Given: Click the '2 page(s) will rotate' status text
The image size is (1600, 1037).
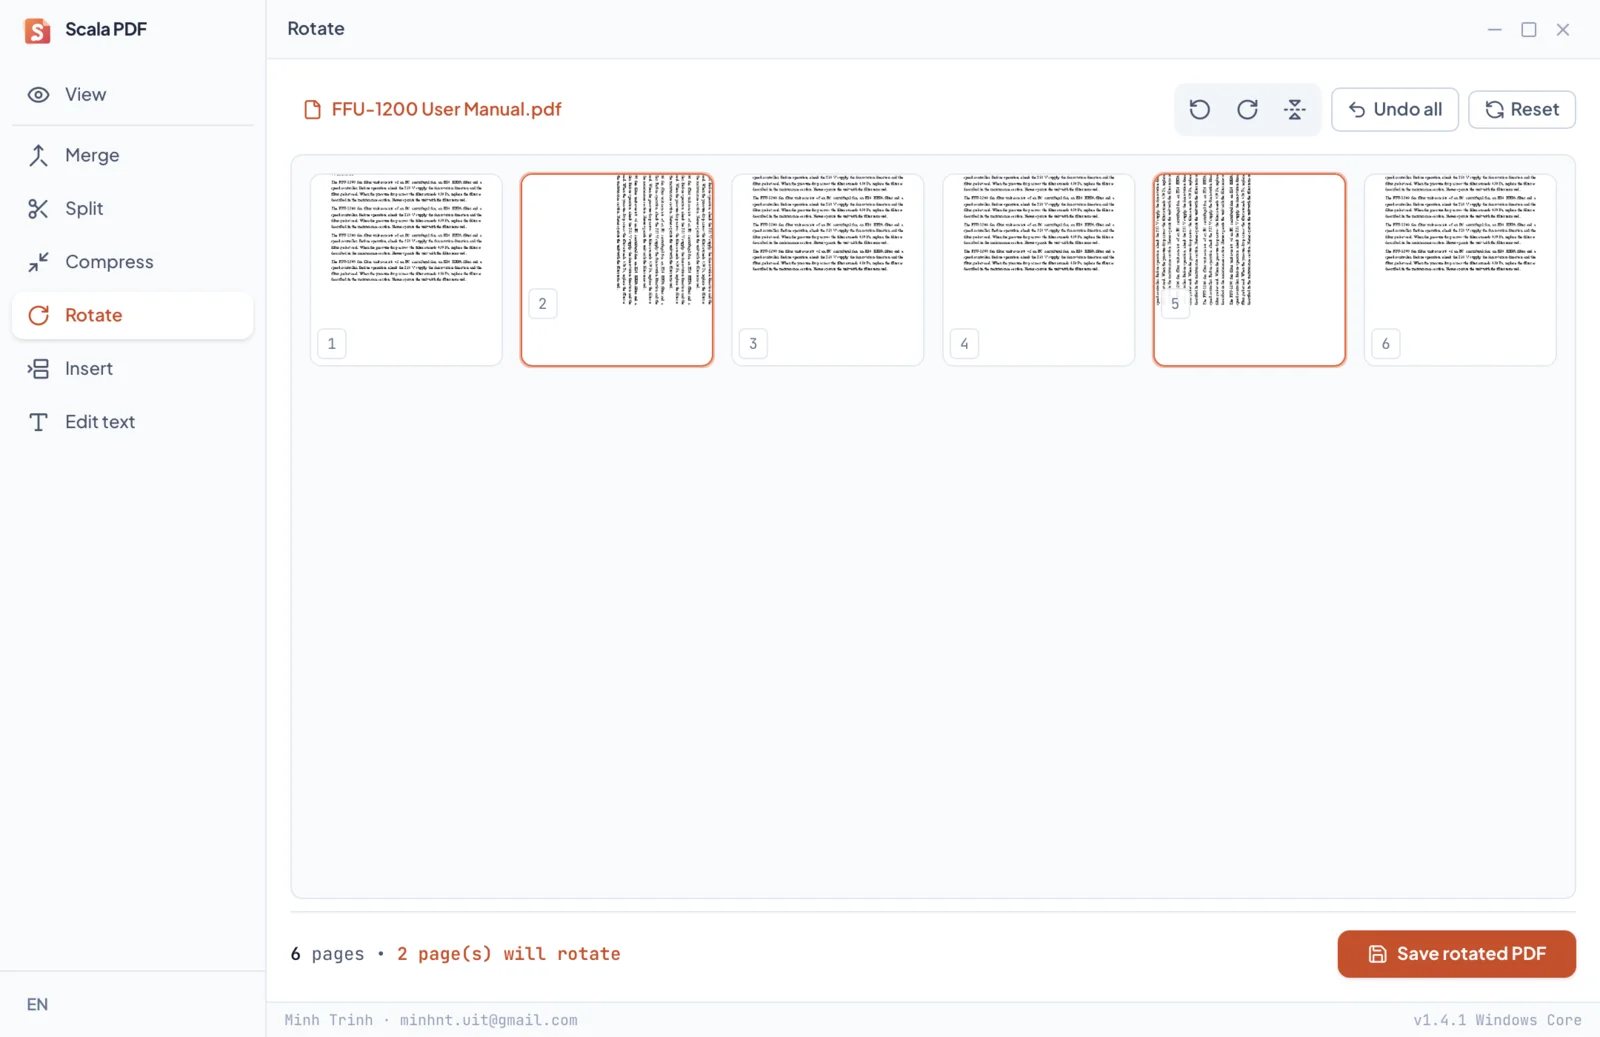Looking at the screenshot, I should [x=509, y=954].
